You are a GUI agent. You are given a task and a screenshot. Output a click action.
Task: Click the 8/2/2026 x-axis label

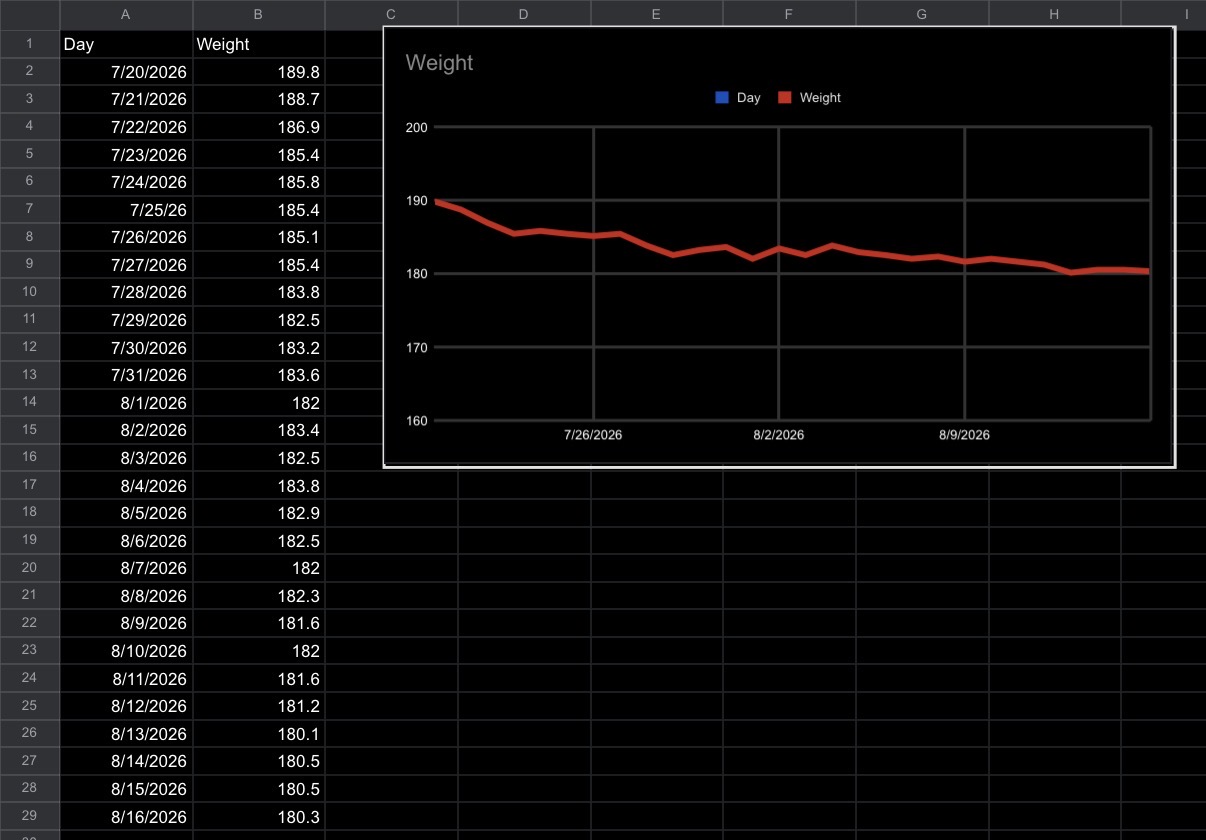pyautogui.click(x=779, y=435)
